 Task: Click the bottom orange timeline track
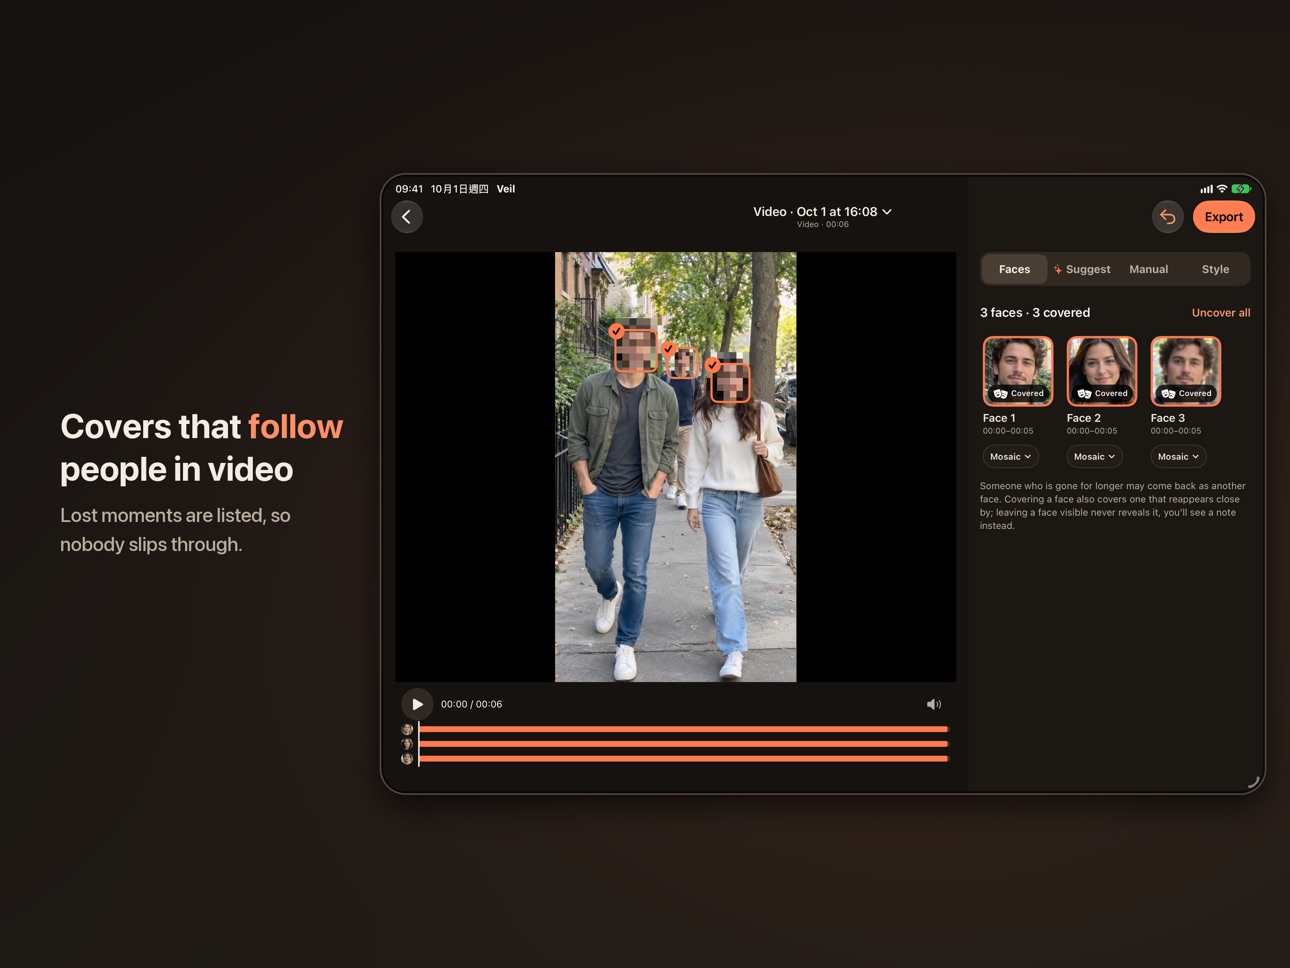[683, 759]
